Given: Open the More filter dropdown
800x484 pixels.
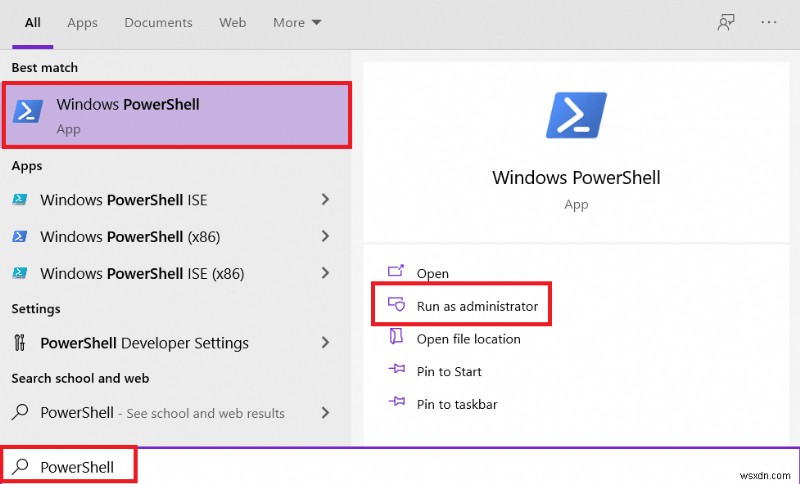Looking at the screenshot, I should click(x=295, y=22).
